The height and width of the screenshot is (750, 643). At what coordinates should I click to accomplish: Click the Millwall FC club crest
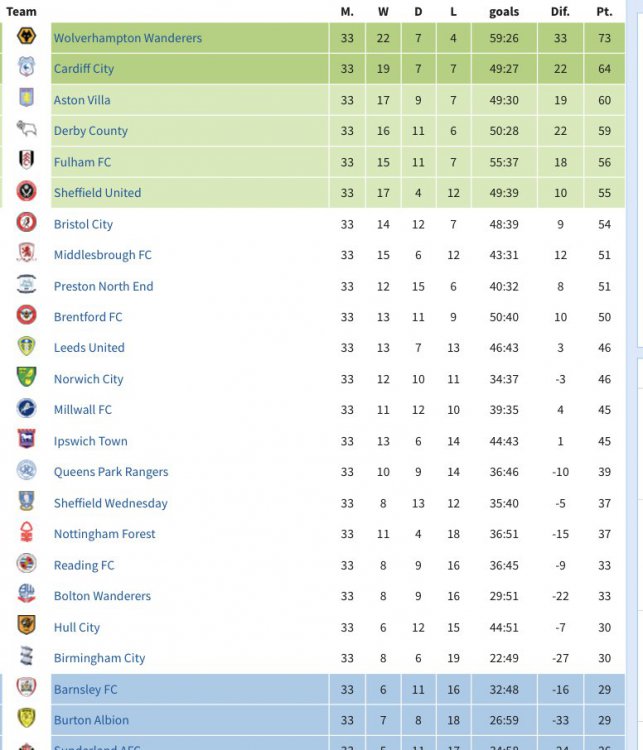[27, 409]
